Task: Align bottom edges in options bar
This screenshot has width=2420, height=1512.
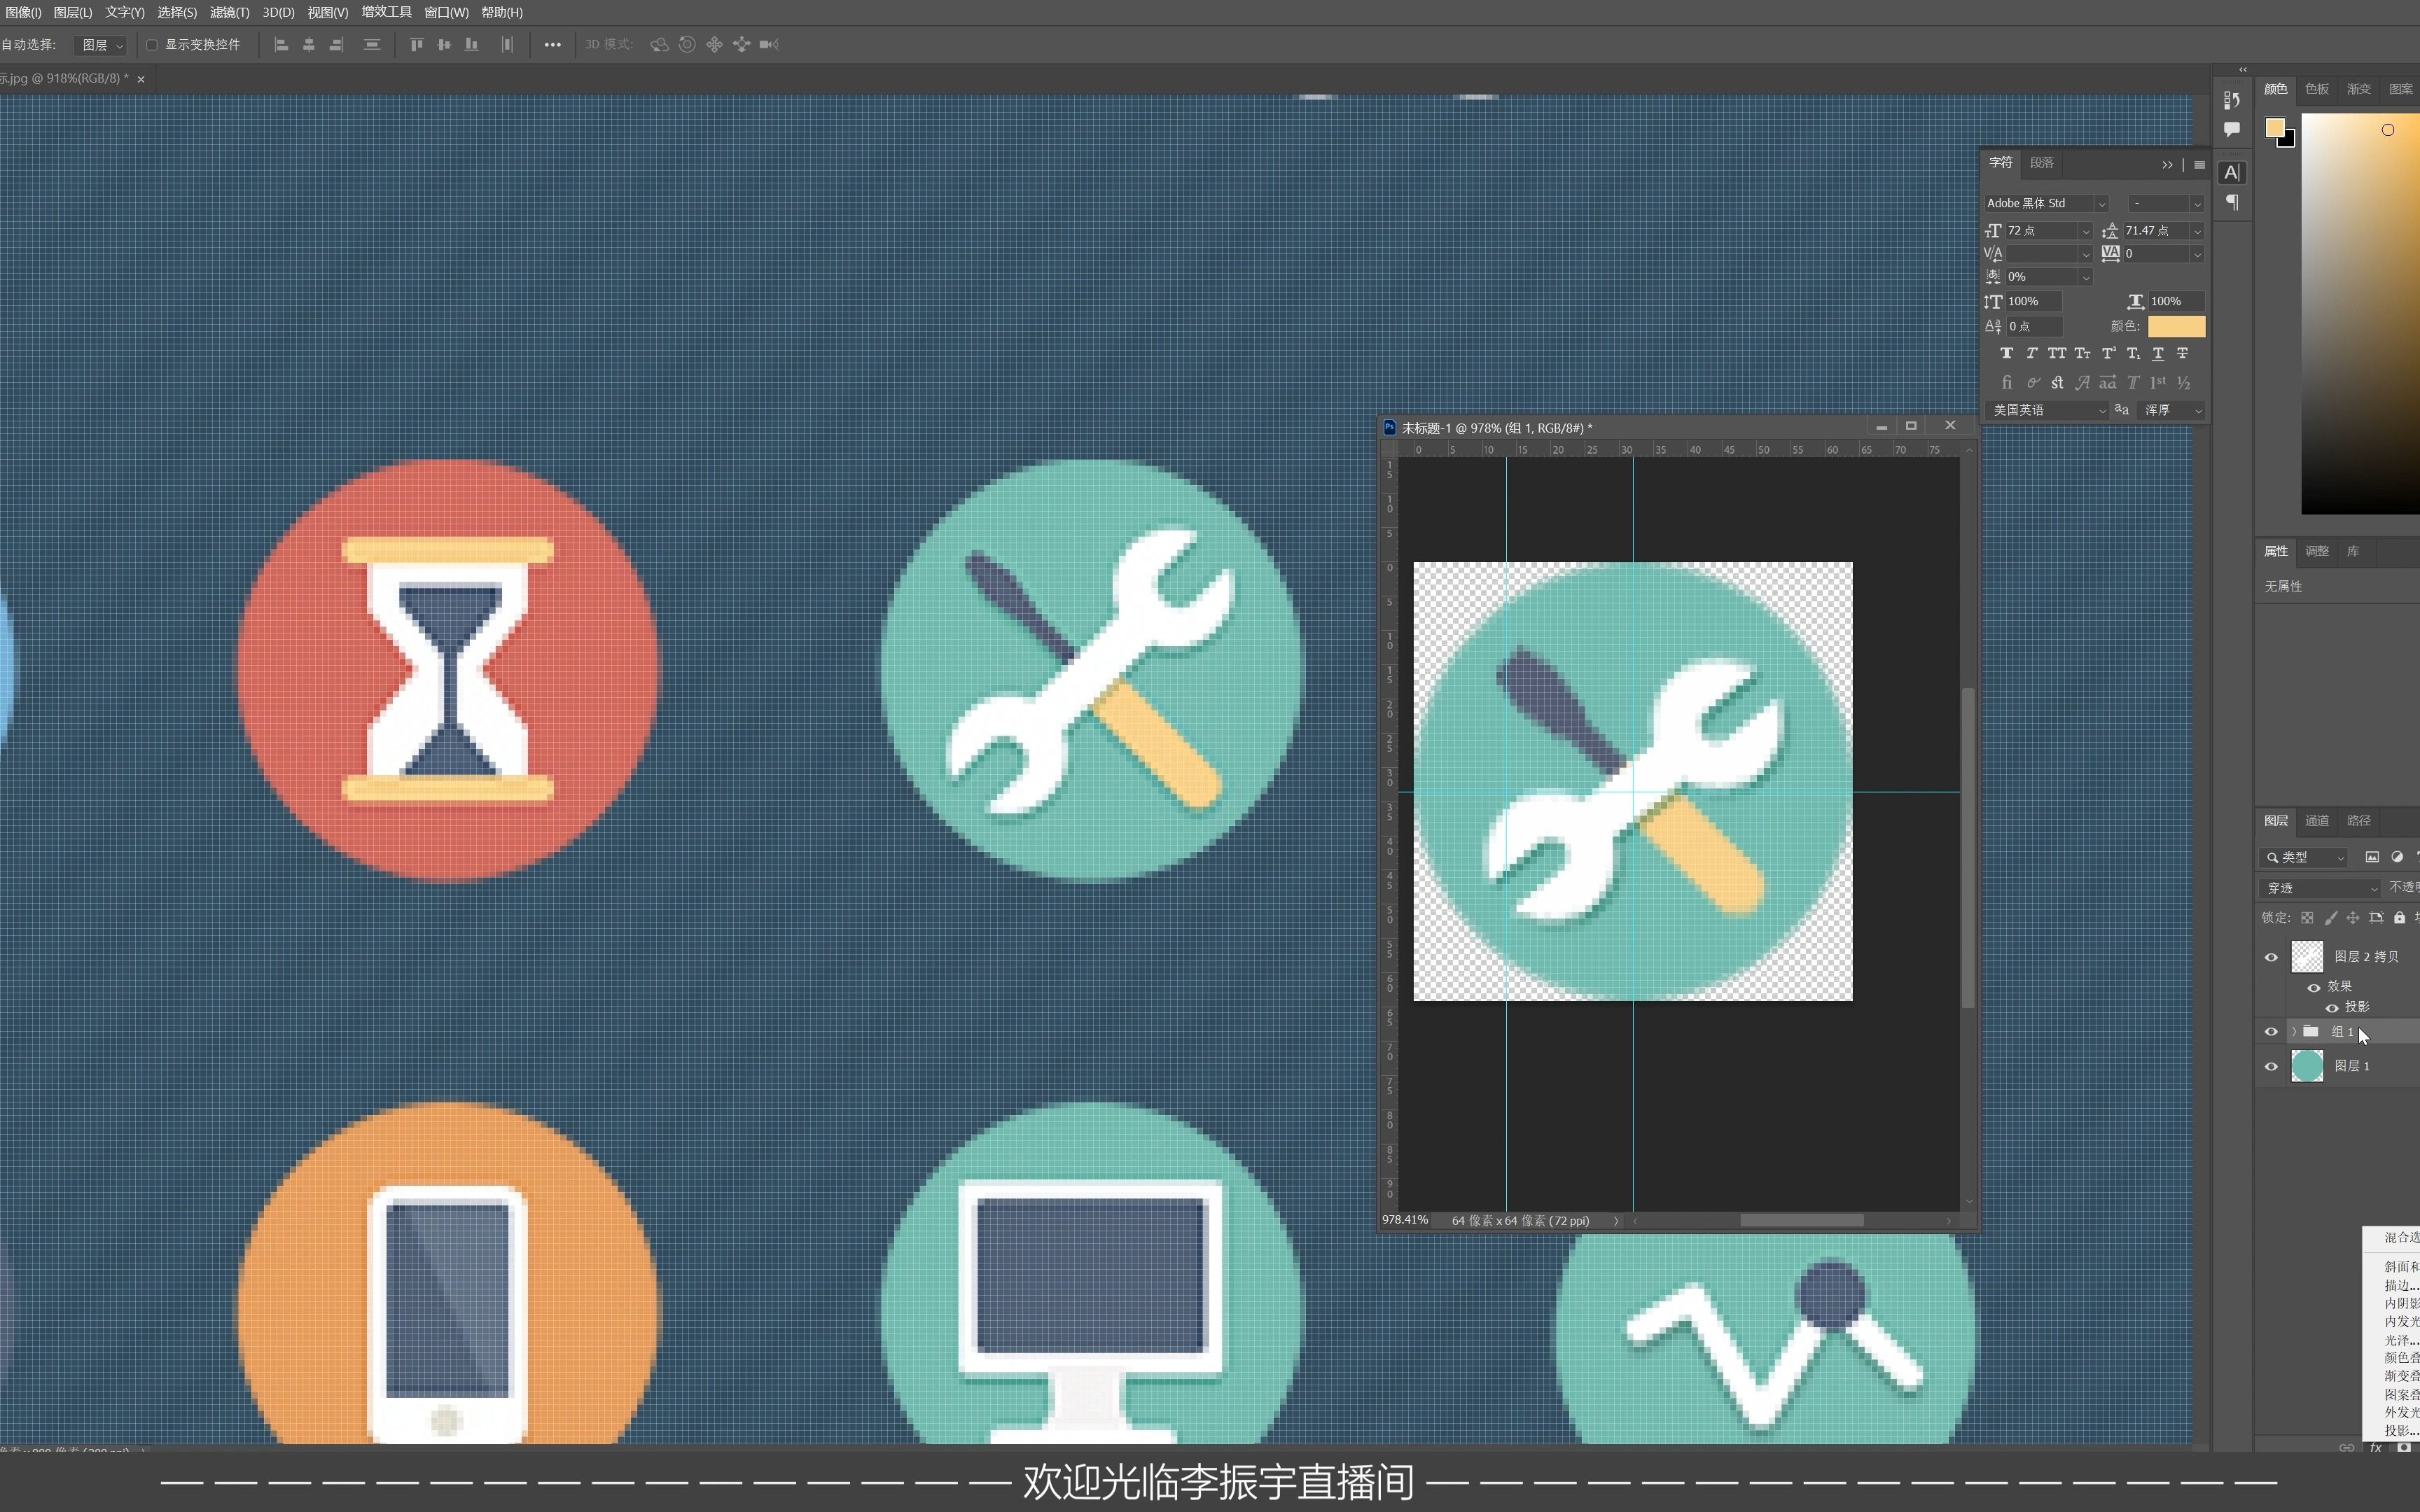Action: 471,45
